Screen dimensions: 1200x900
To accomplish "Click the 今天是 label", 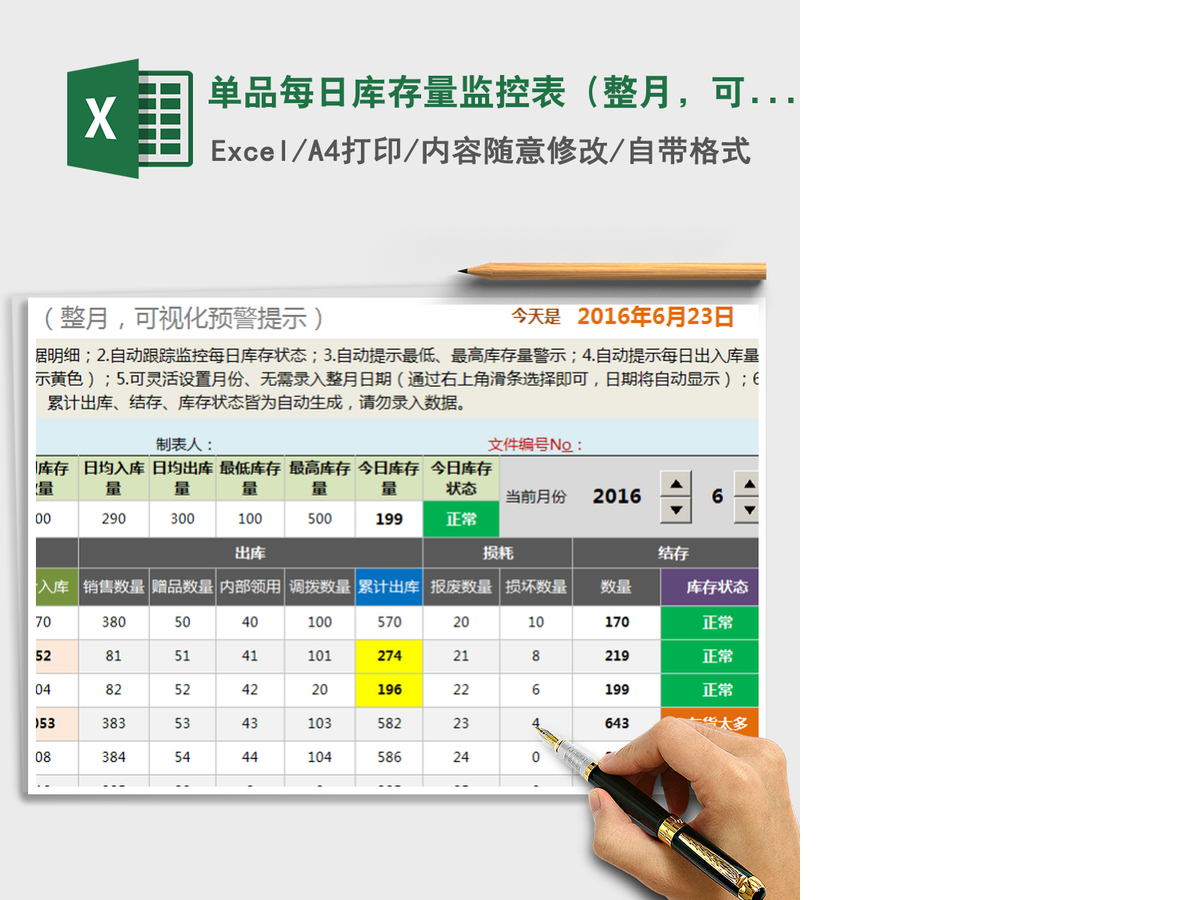I will [x=536, y=317].
